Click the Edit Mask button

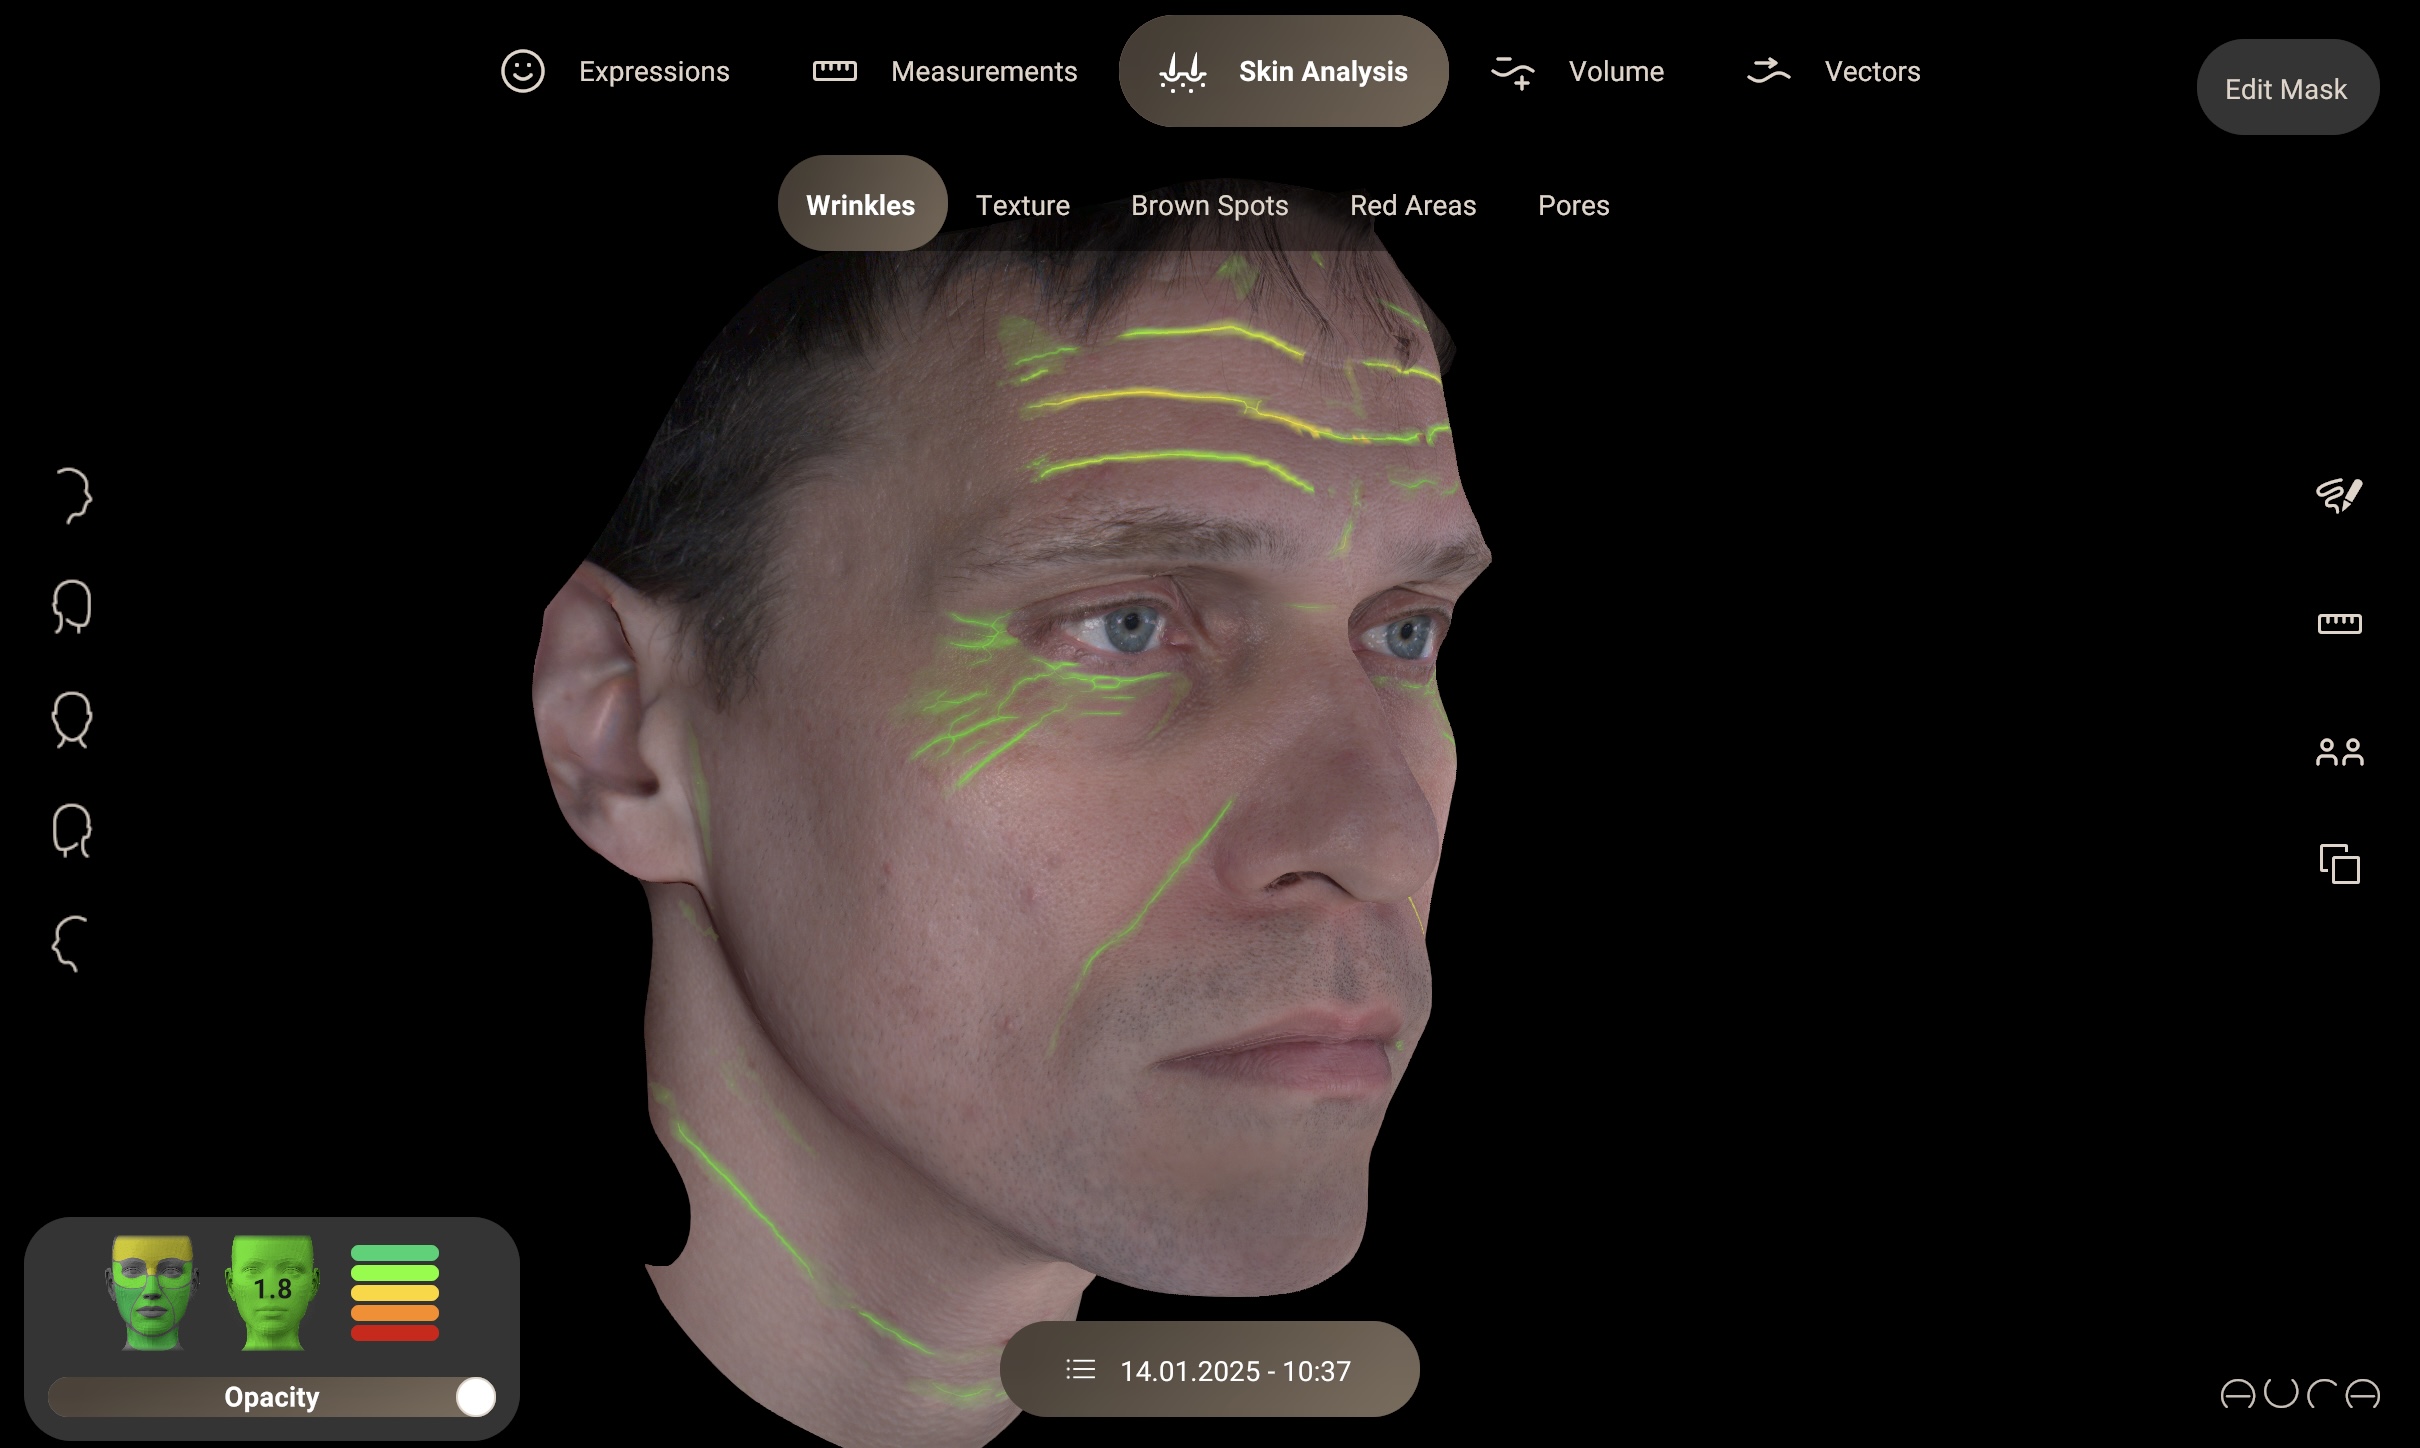coord(2286,89)
